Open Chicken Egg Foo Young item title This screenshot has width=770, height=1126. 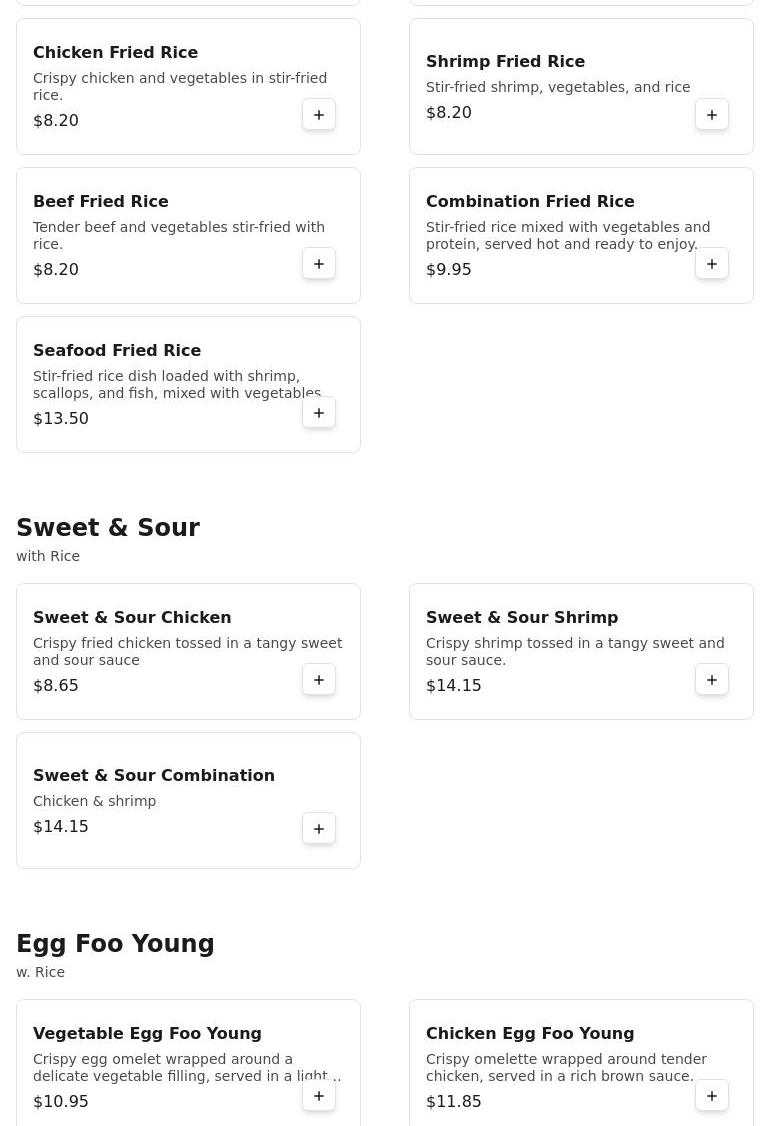click(x=530, y=1033)
